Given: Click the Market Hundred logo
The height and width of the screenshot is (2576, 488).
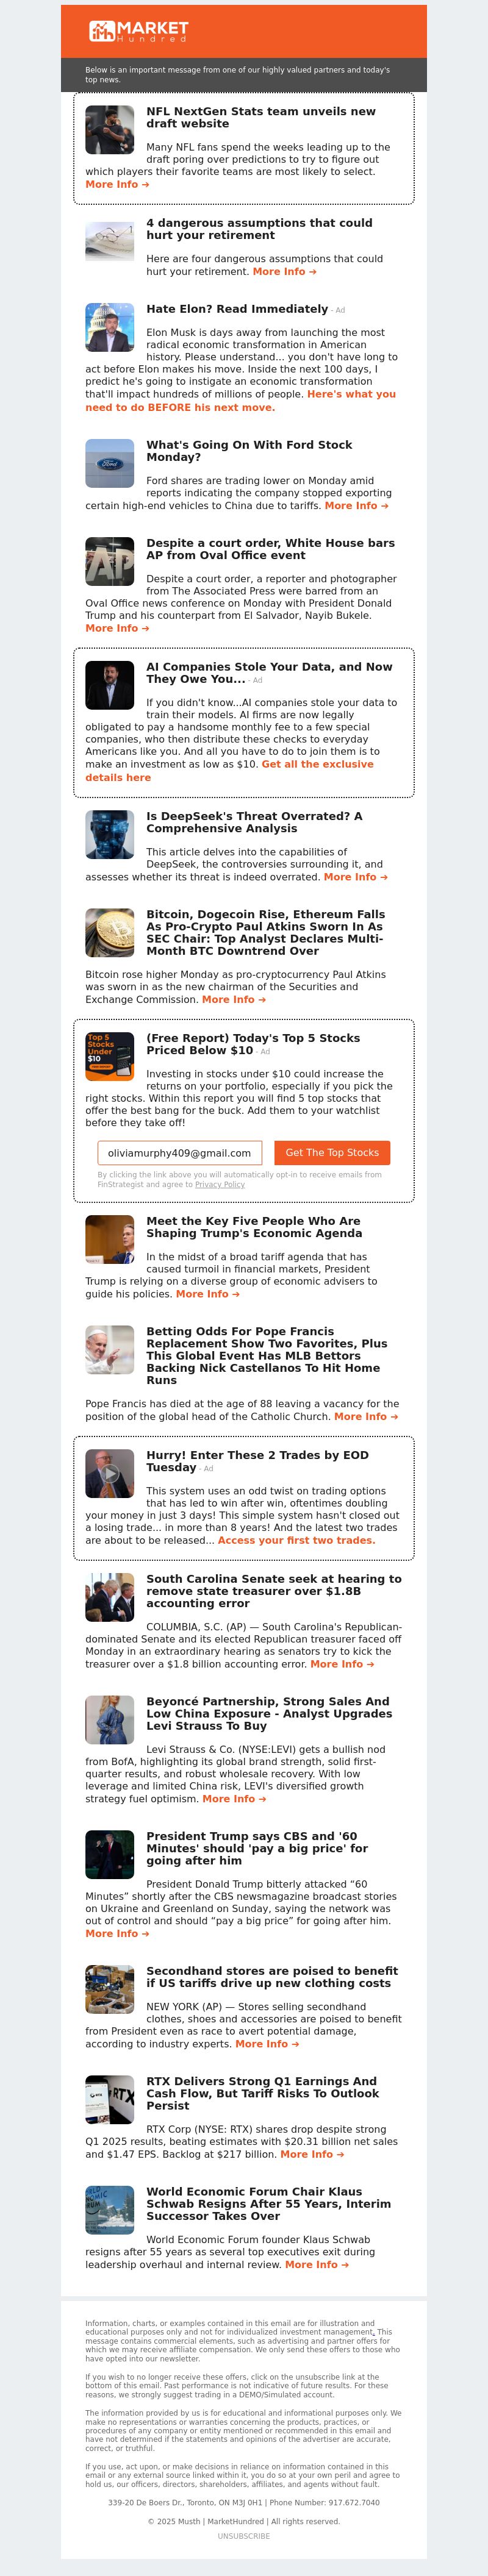Looking at the screenshot, I should 138,31.
